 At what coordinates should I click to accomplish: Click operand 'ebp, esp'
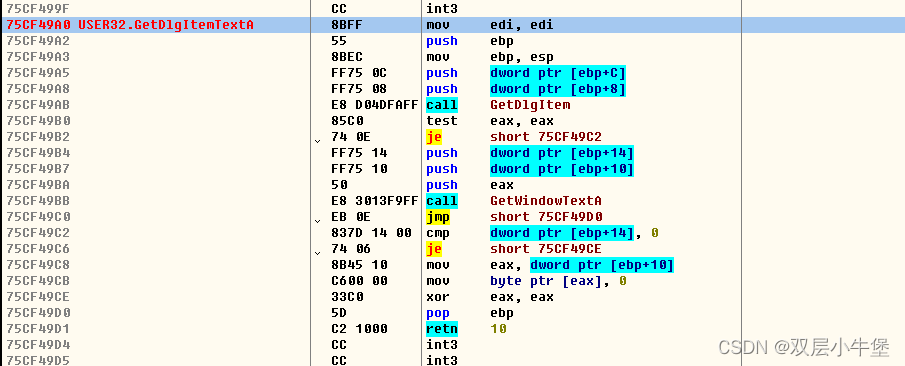coord(522,57)
